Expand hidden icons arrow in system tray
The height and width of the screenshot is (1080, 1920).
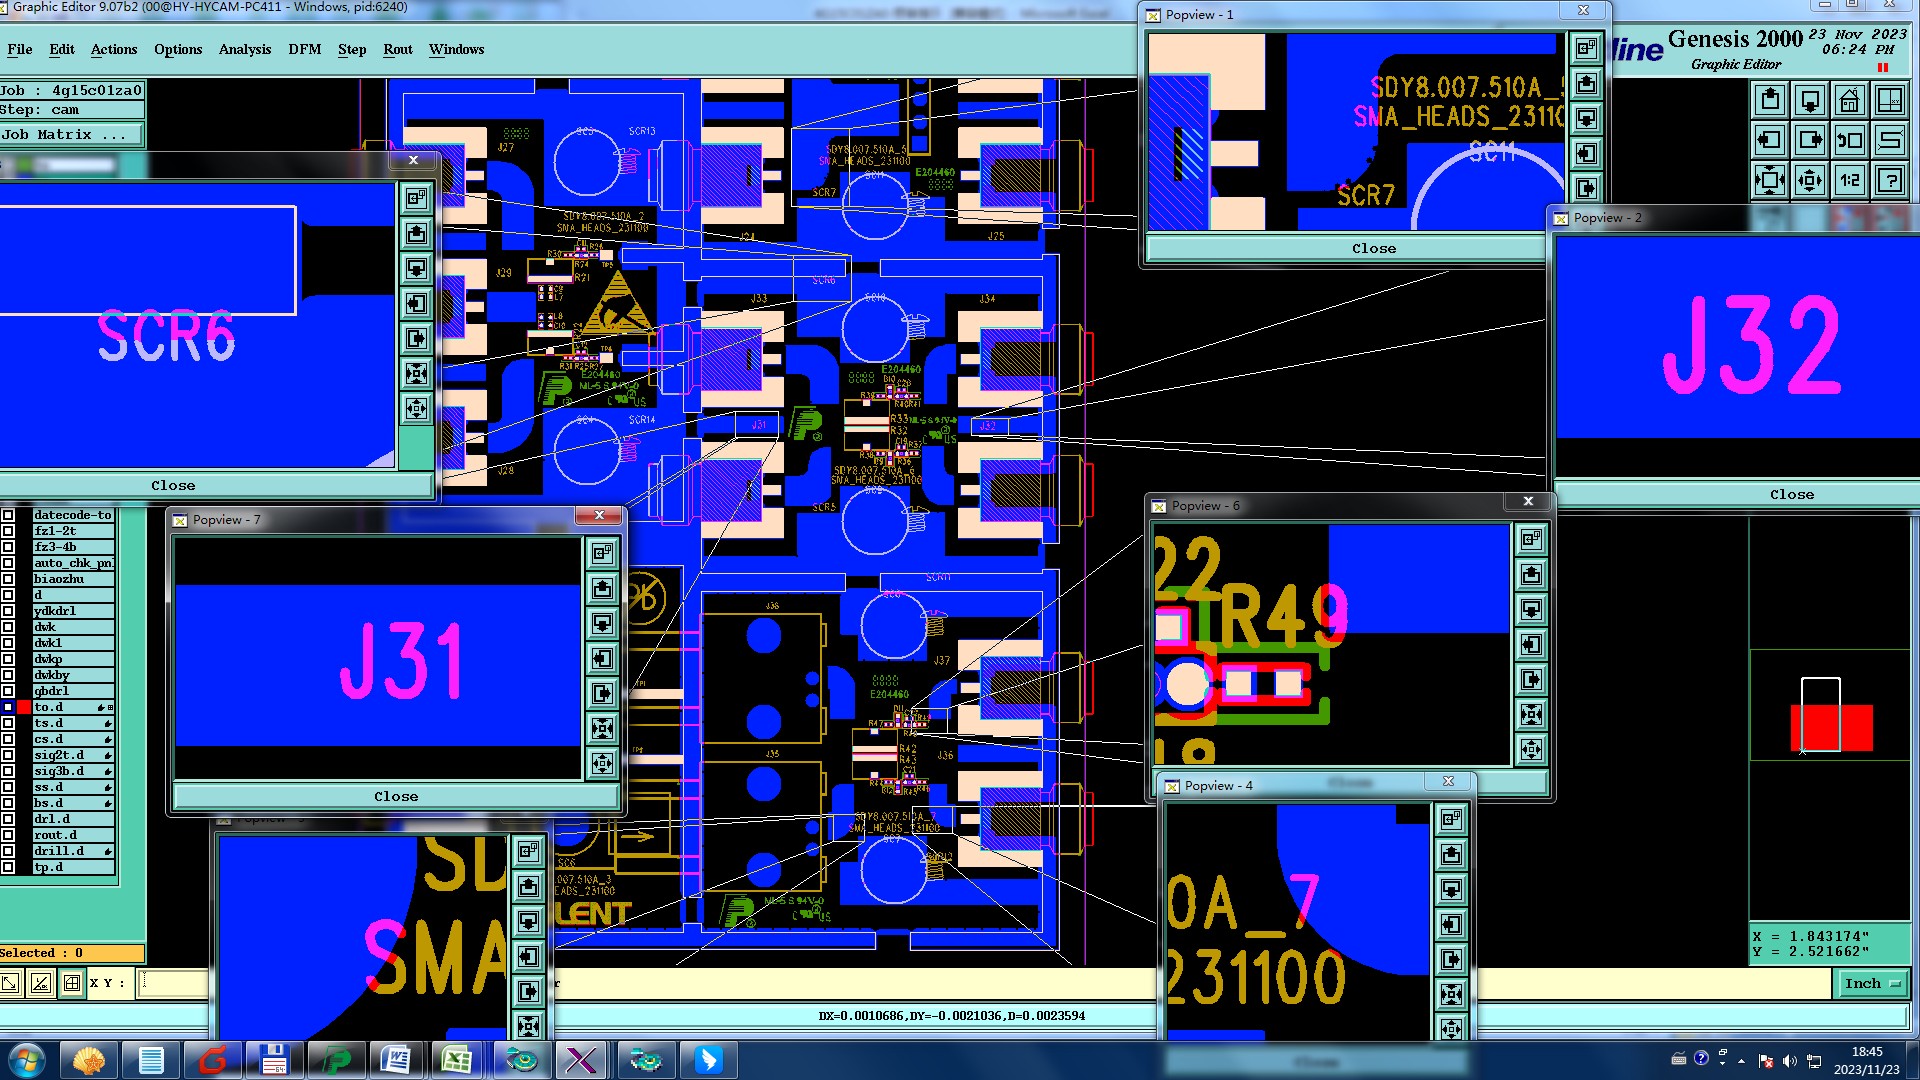pos(1741,1060)
